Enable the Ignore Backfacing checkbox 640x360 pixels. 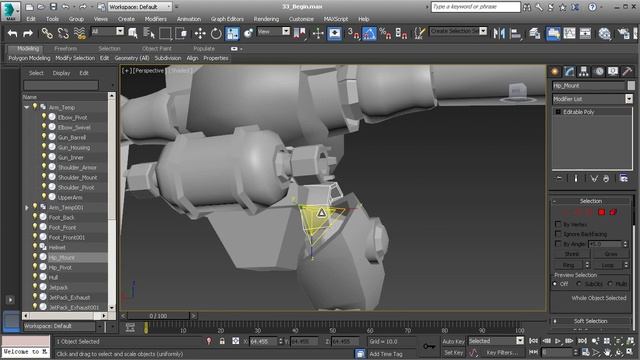click(x=558, y=234)
